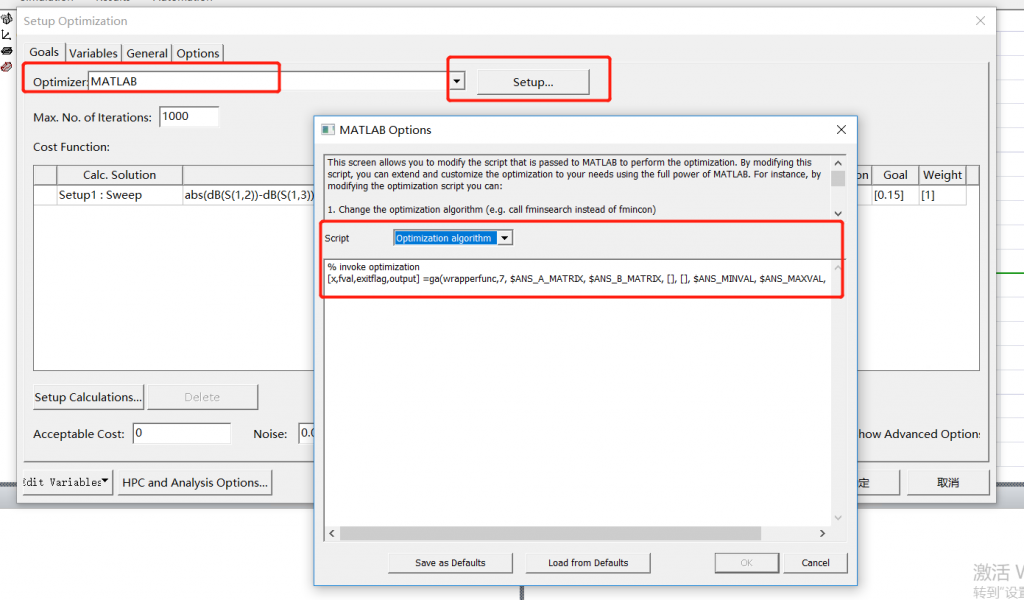Click the top icon in left toolbar
The height and width of the screenshot is (600, 1024).
pyautogui.click(x=7, y=19)
